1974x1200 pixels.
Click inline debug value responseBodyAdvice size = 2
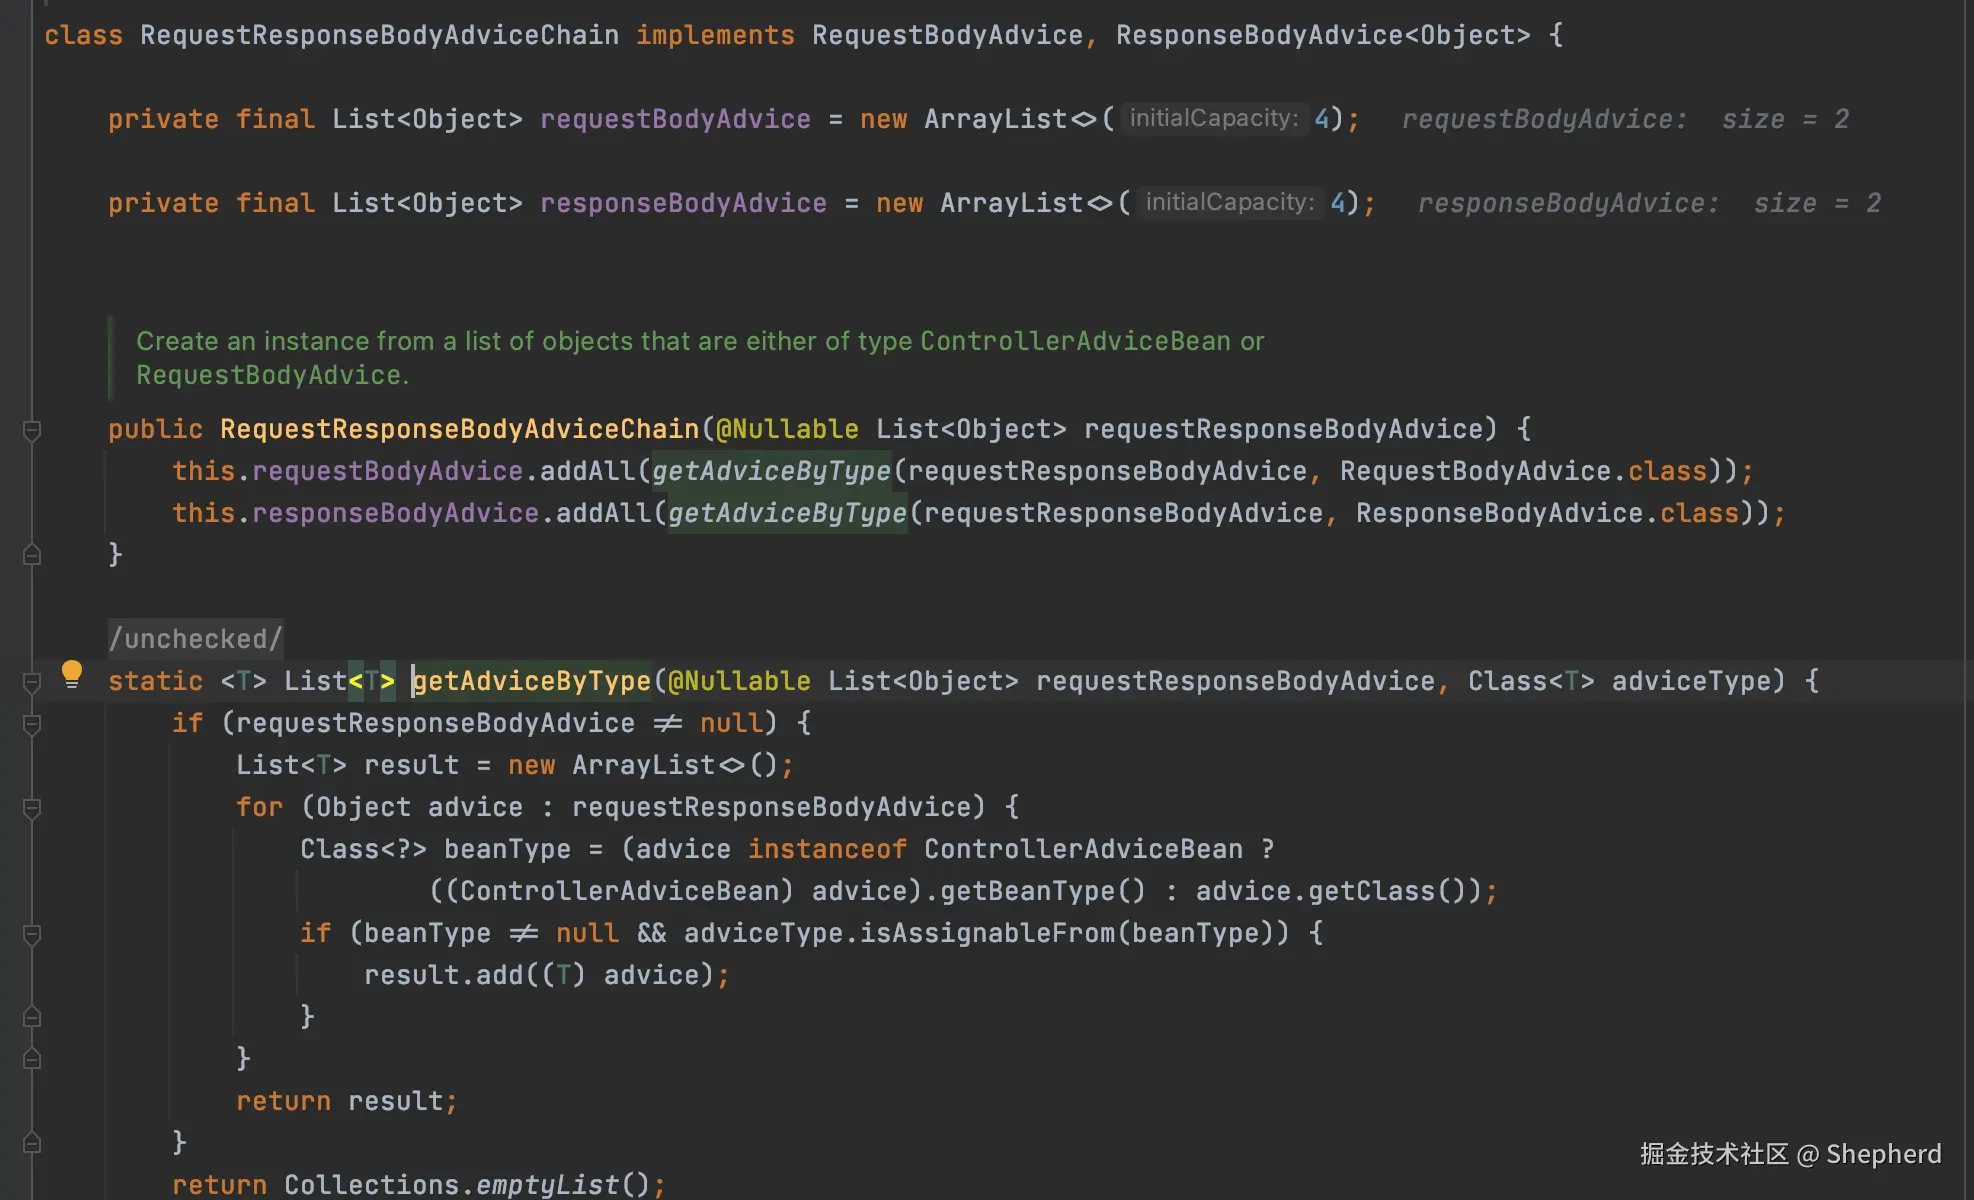tap(1648, 204)
